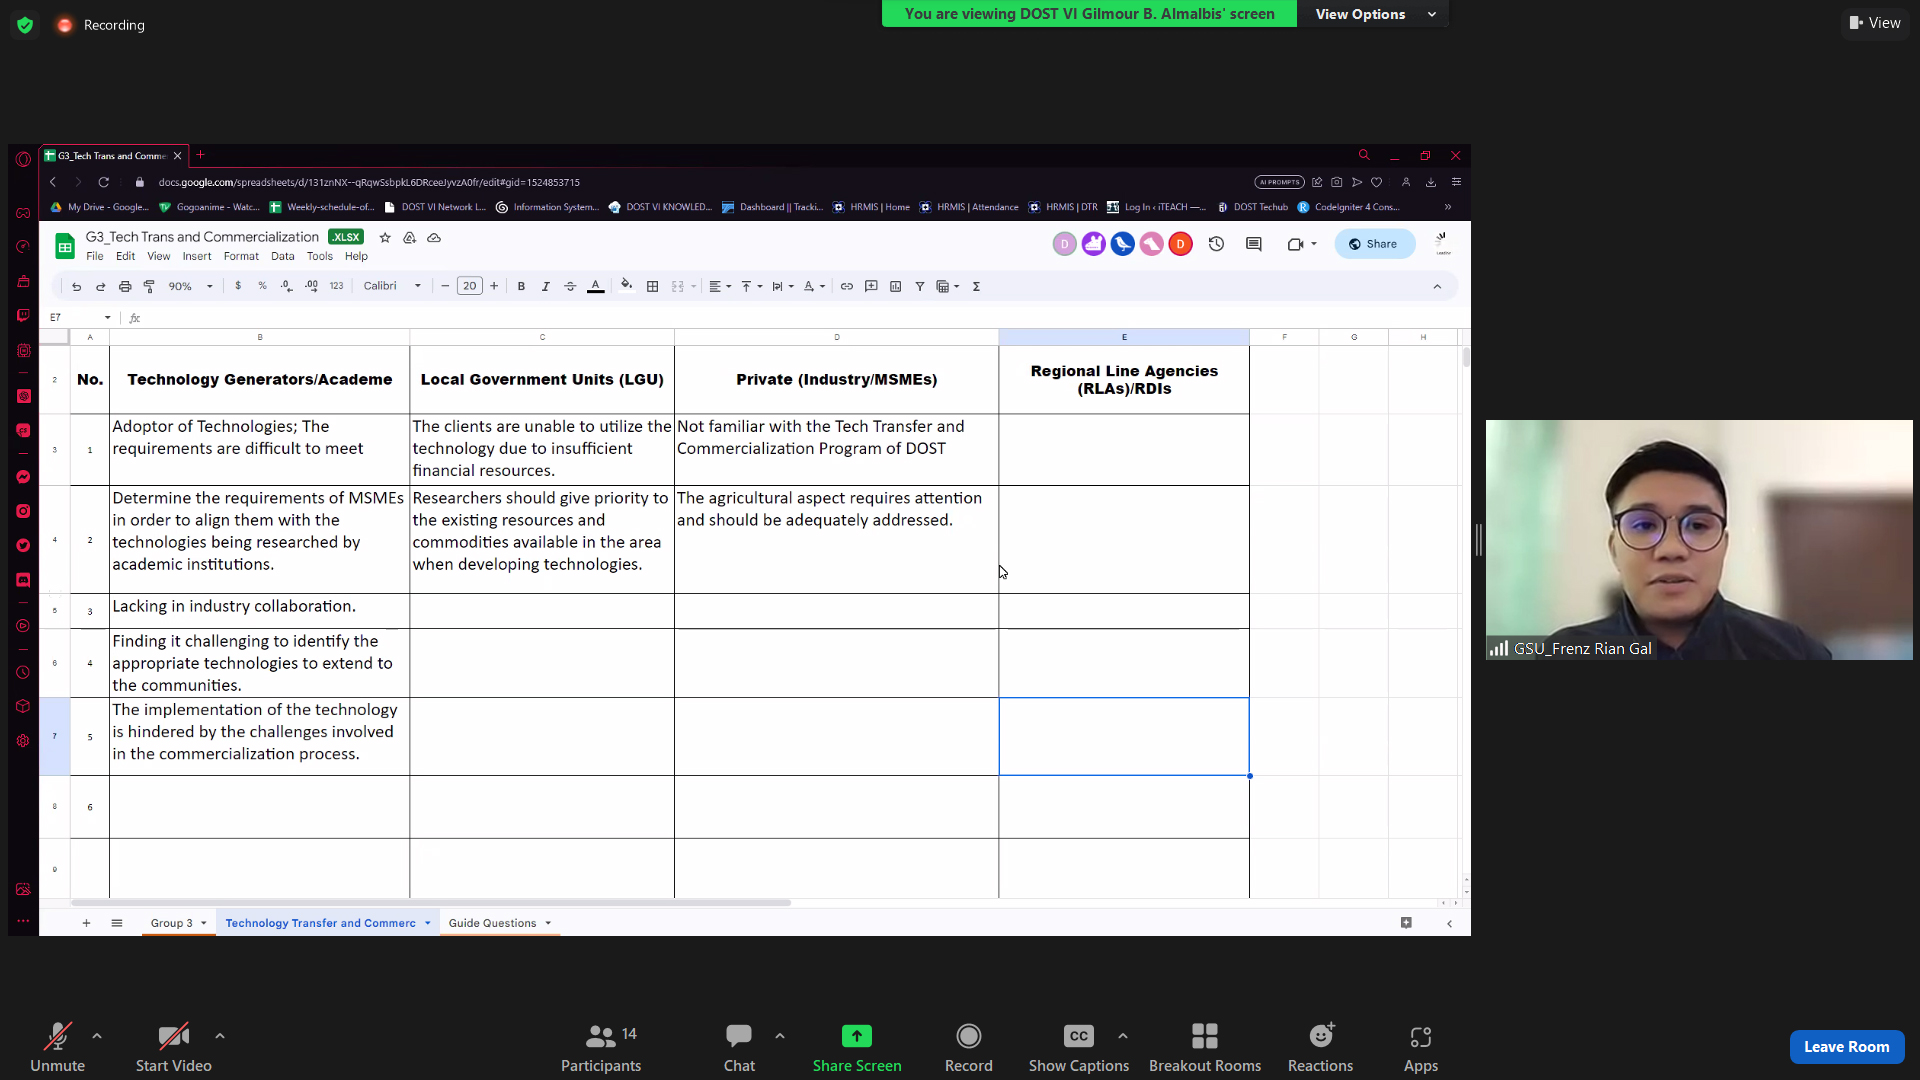Print the spreadsheet using the printer icon

pos(125,286)
